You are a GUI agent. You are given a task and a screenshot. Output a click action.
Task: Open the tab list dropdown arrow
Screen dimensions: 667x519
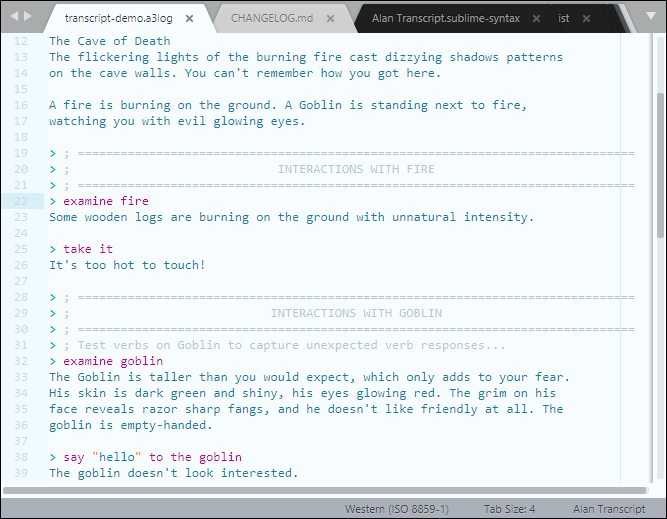(651, 16)
